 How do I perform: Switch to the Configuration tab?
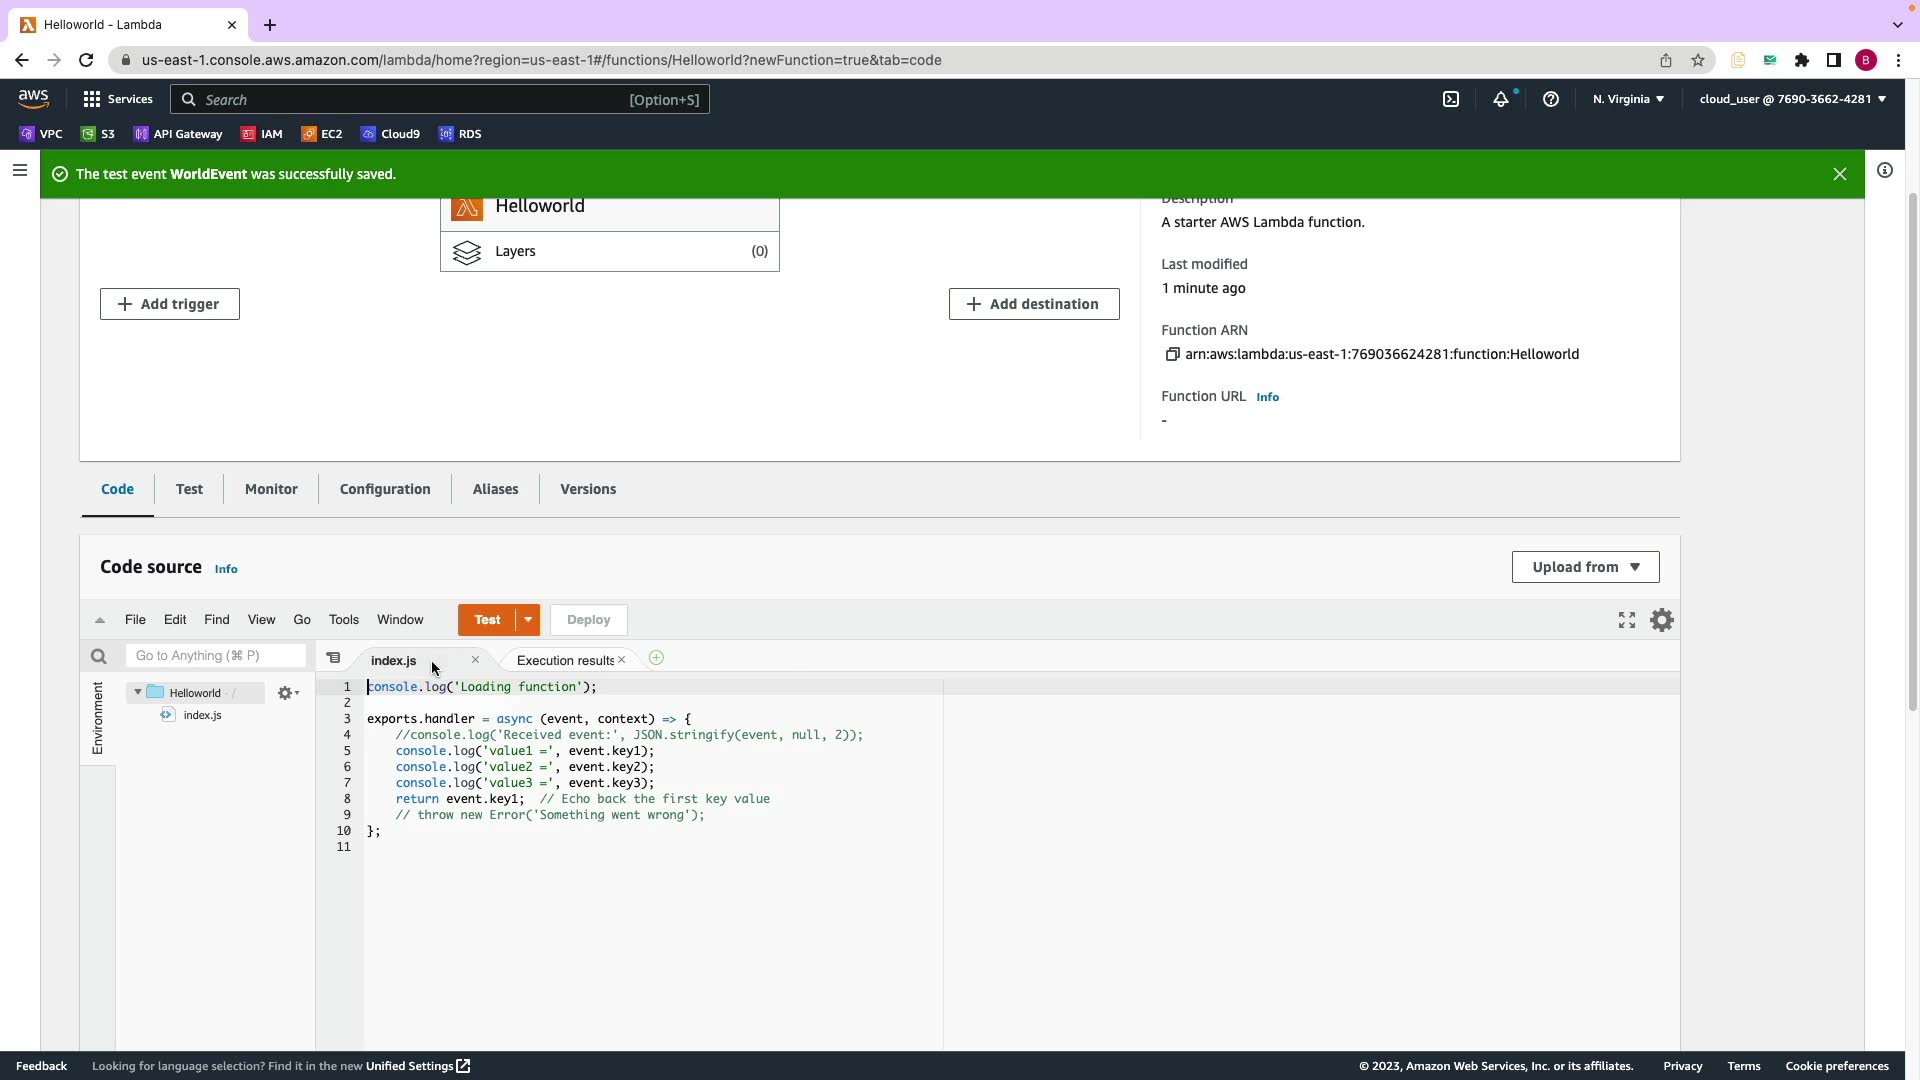[x=385, y=489]
